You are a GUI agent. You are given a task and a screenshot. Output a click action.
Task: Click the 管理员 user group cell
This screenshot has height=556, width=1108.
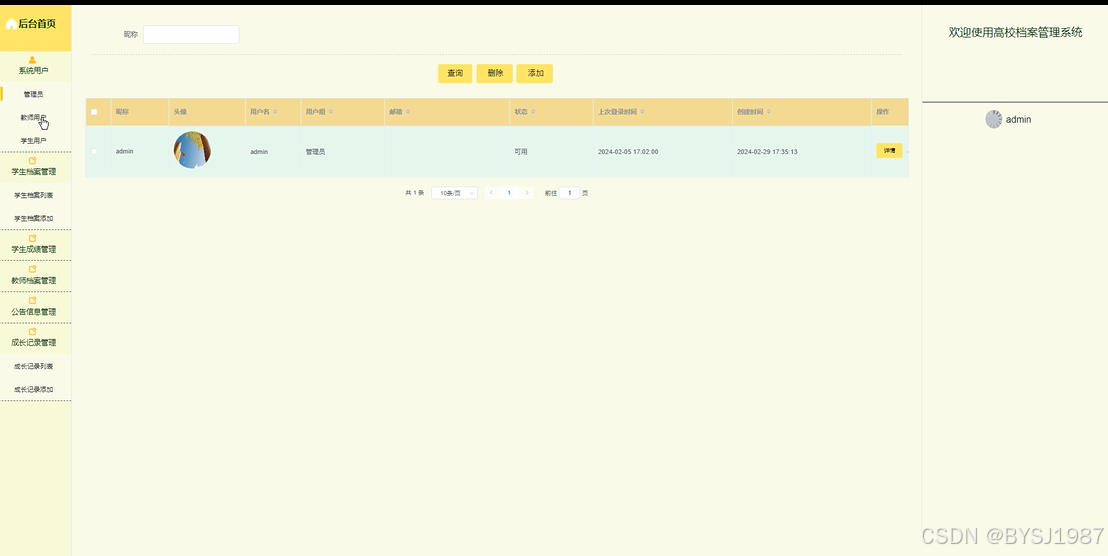coord(315,152)
